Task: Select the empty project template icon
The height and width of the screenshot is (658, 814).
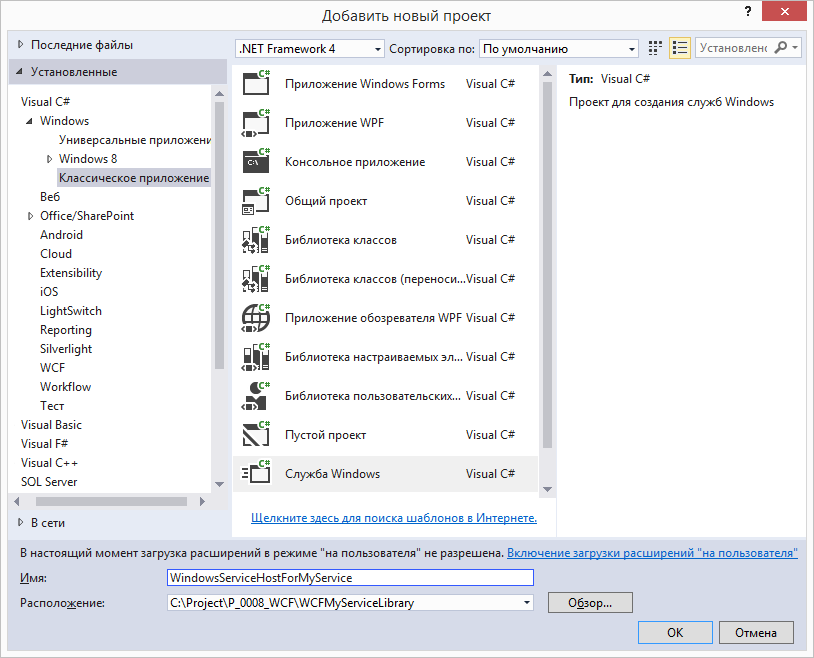Action: [256, 435]
